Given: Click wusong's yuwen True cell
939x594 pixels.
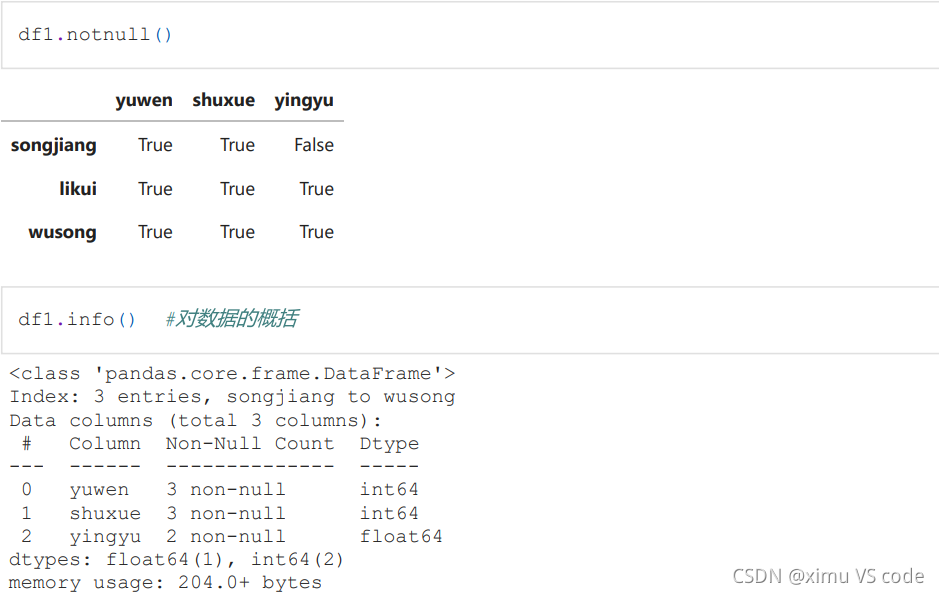Looking at the screenshot, I should 155,232.
